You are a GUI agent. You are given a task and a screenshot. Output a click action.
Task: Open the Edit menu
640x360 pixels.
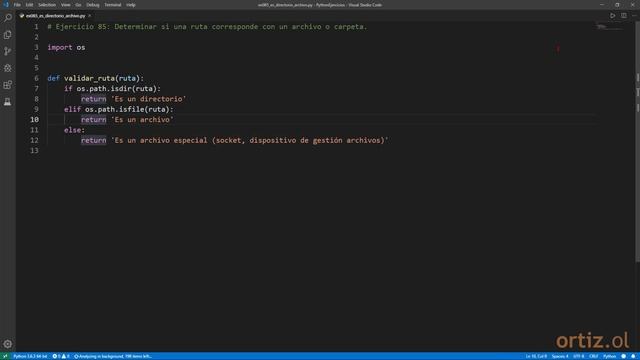(29, 5)
